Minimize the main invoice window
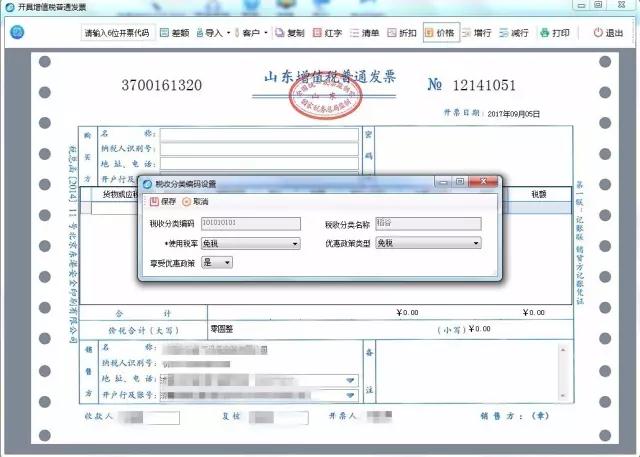 click(x=582, y=5)
